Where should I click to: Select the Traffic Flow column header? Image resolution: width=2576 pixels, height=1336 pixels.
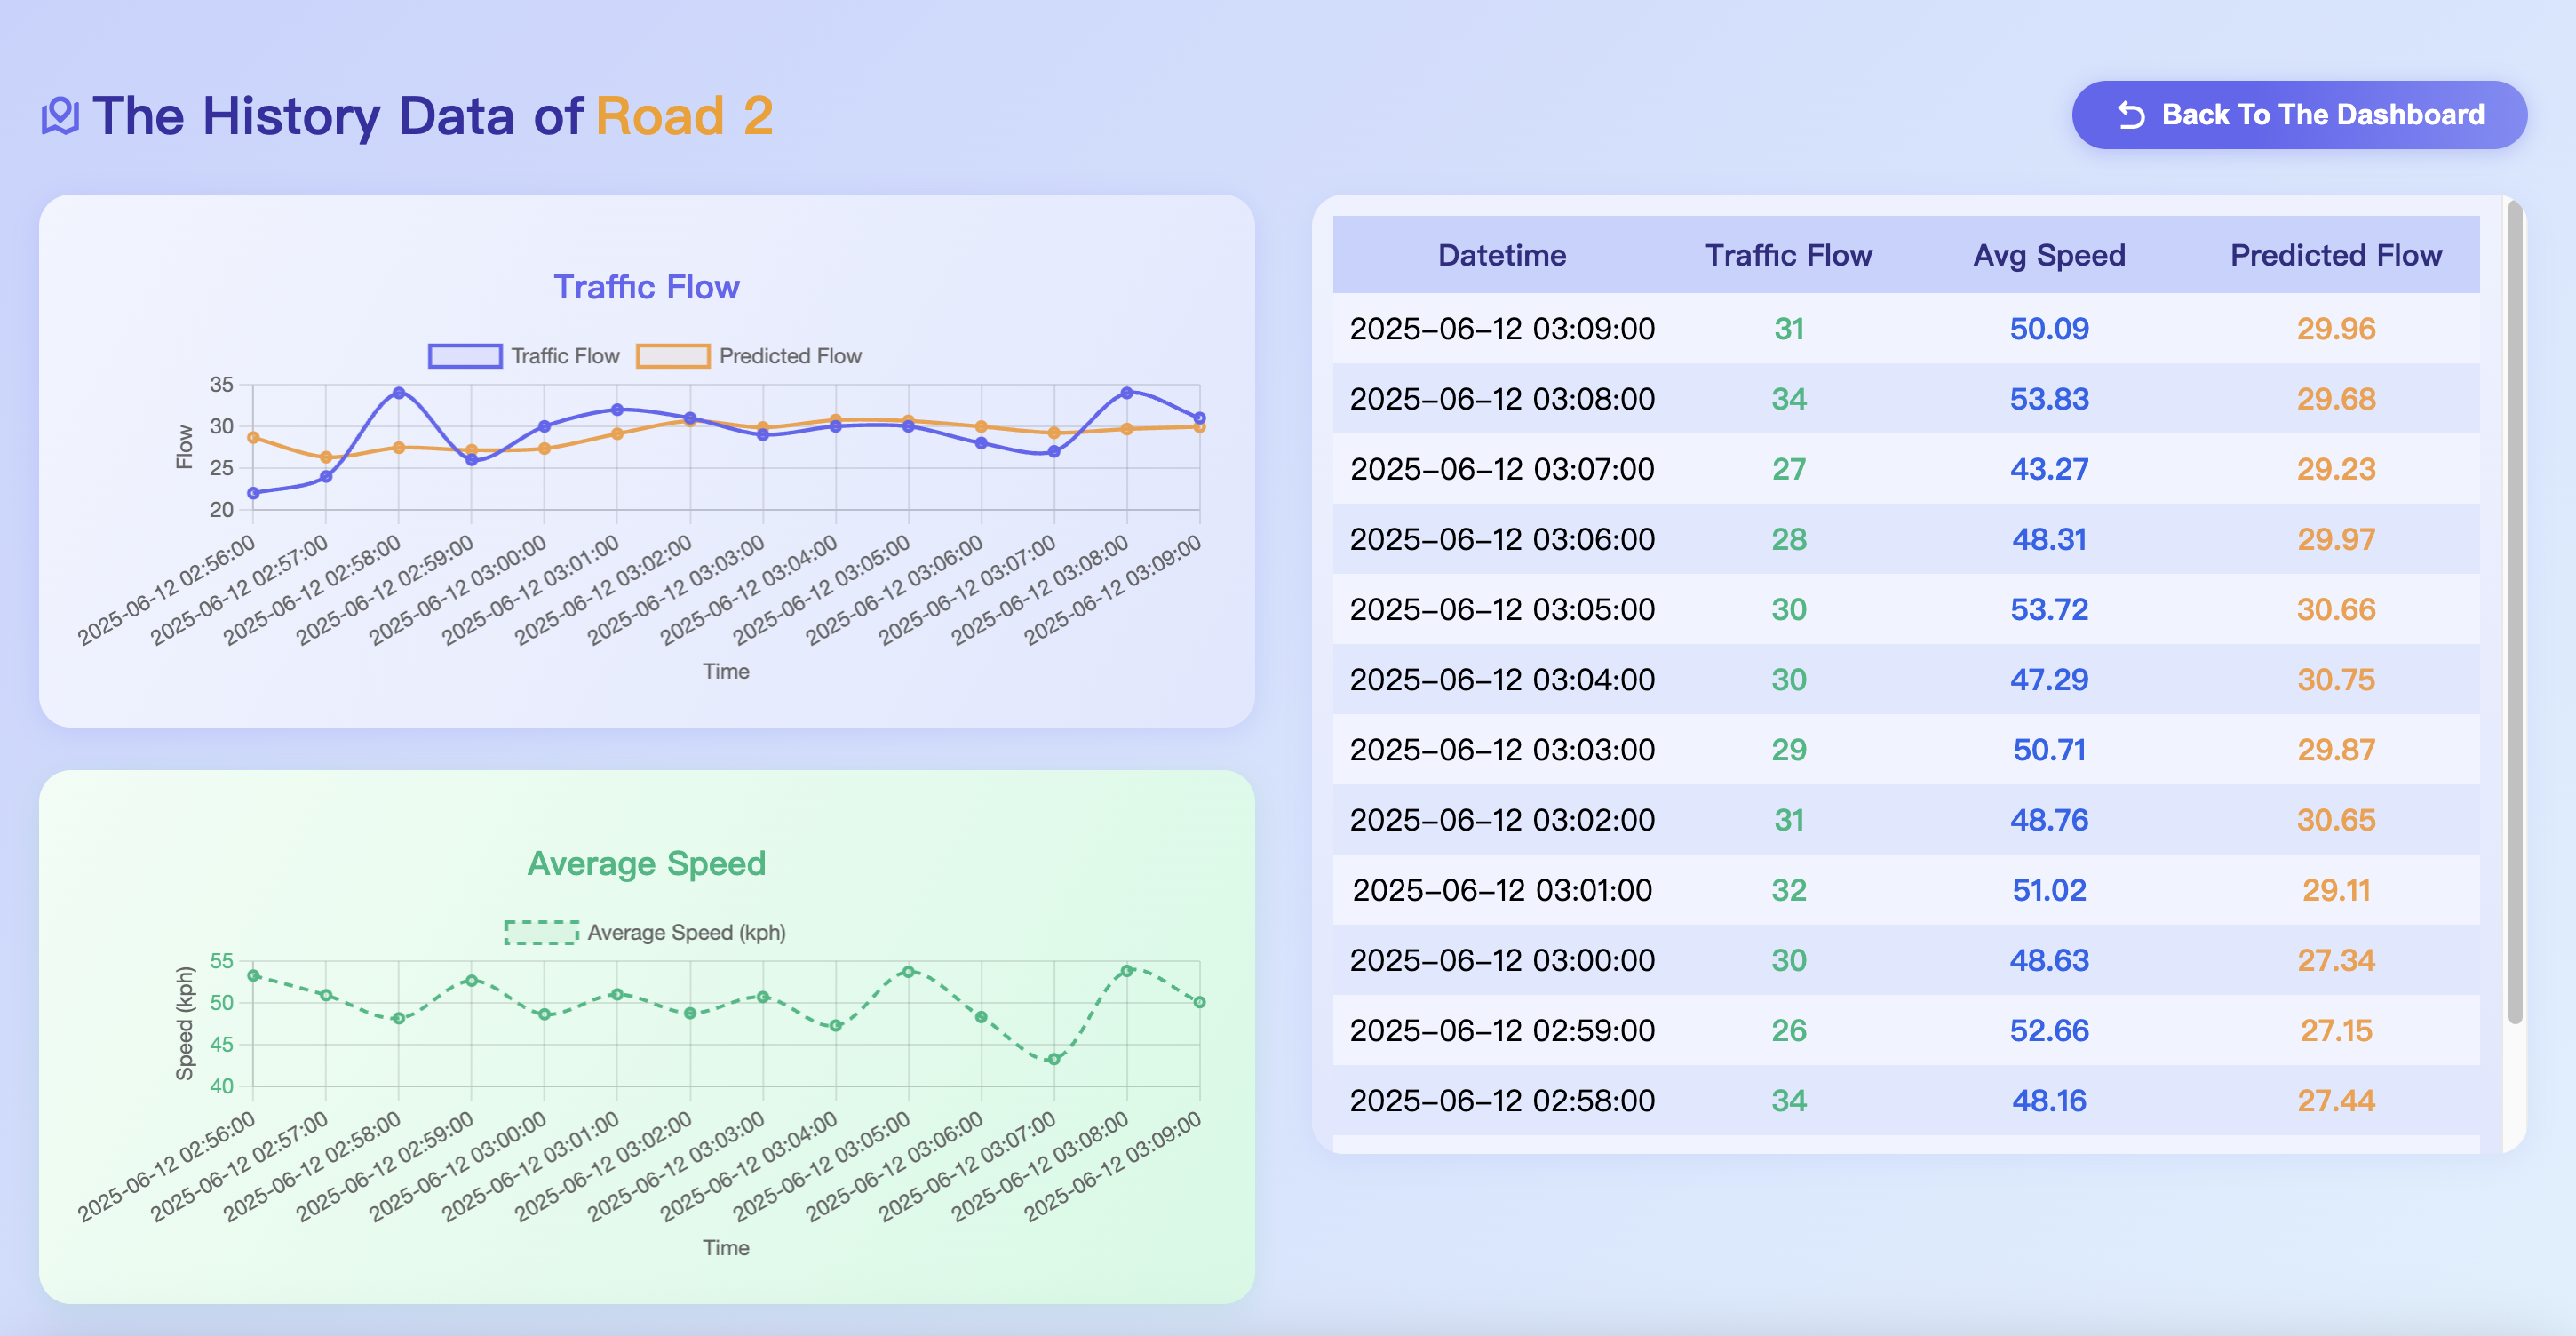click(1788, 255)
